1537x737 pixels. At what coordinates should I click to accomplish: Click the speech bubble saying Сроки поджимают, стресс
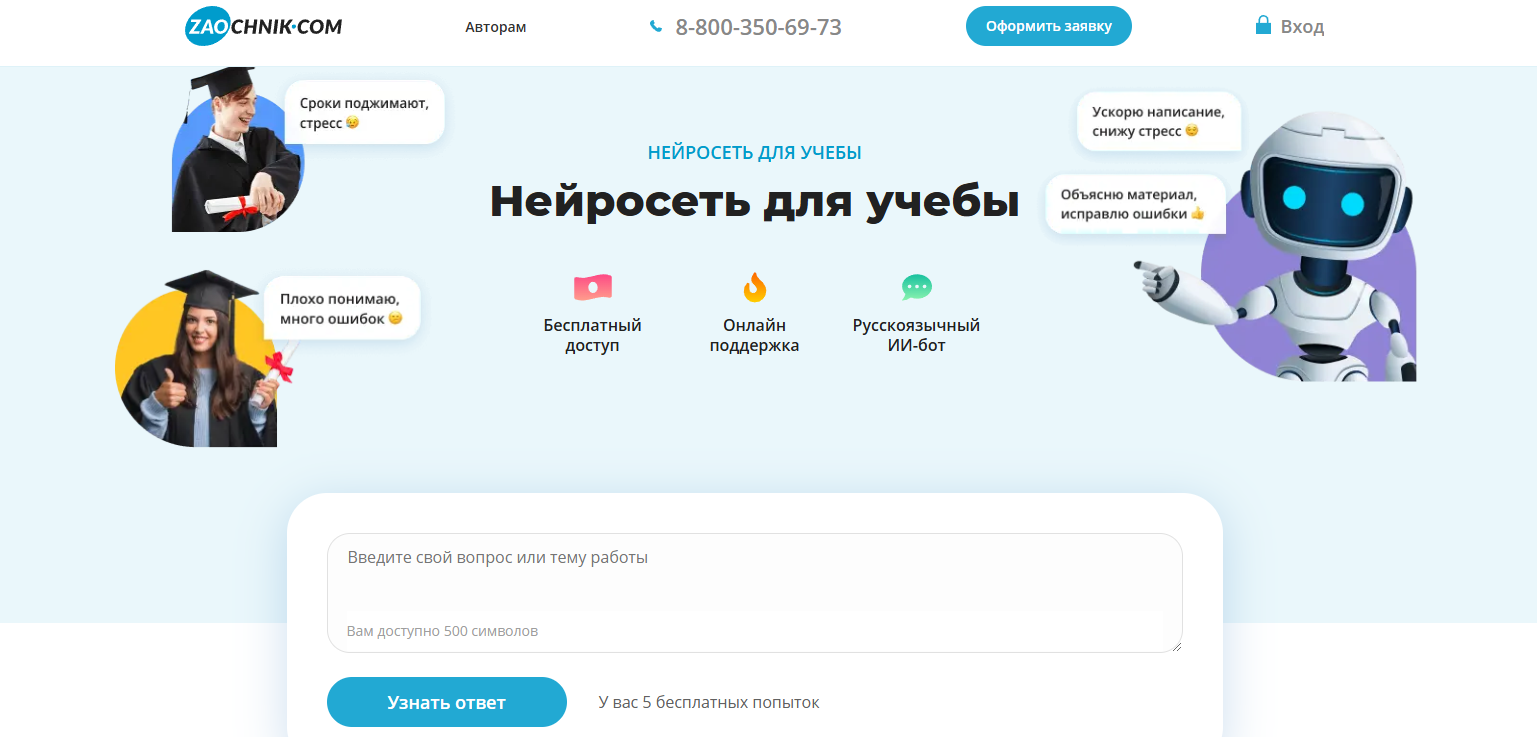(x=364, y=111)
